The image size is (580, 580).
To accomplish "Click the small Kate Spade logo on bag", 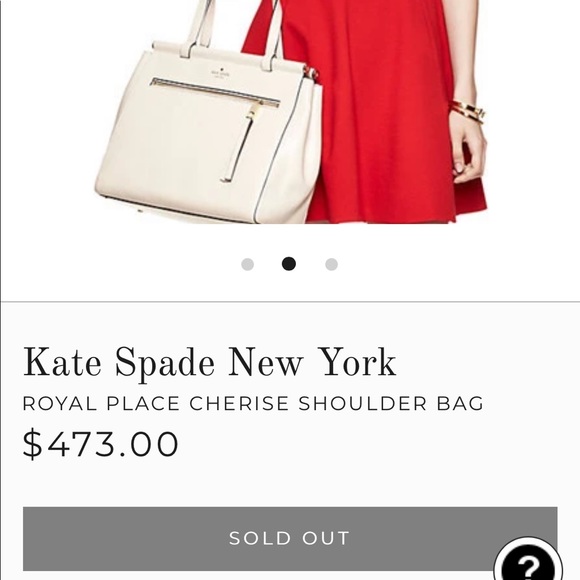I will coord(220,73).
